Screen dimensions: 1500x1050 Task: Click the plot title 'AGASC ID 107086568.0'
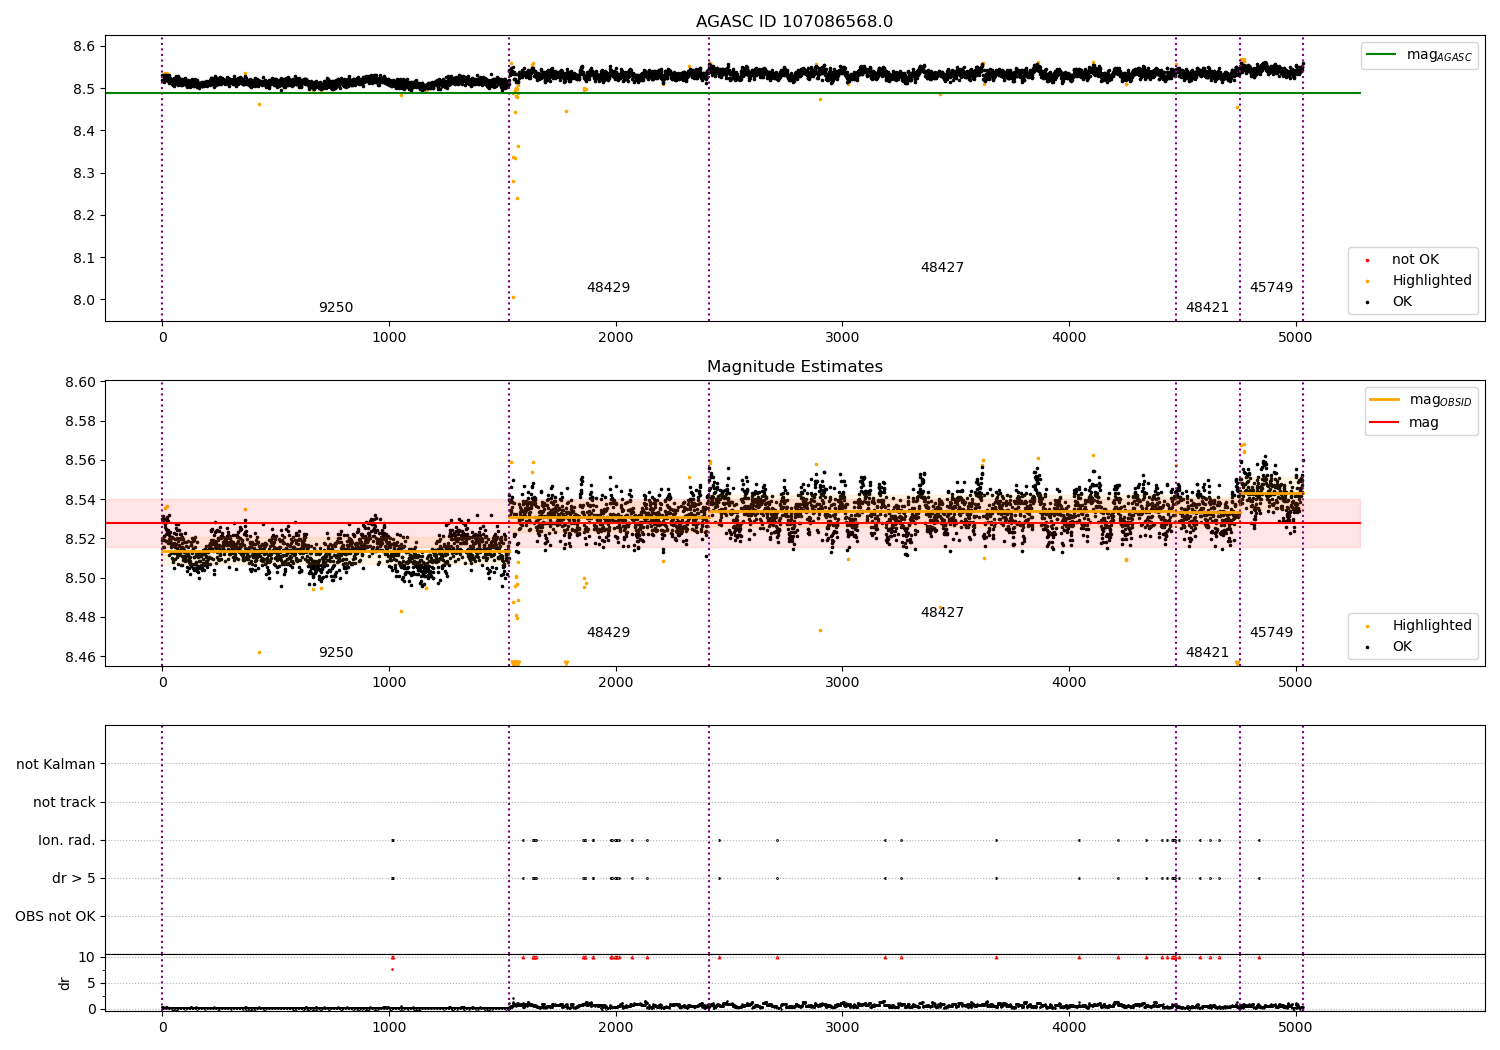[x=794, y=22]
